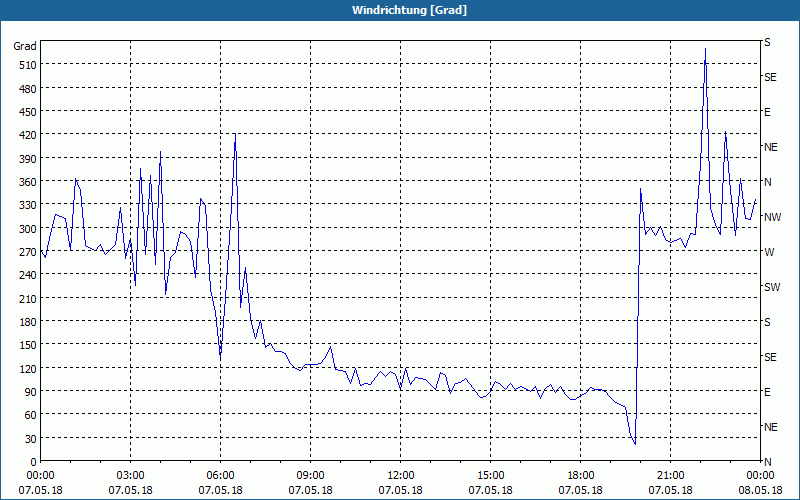Viewport: 800px width, 500px height.
Task: Click the 12:00 time label on the x-axis
Action: [x=401, y=476]
